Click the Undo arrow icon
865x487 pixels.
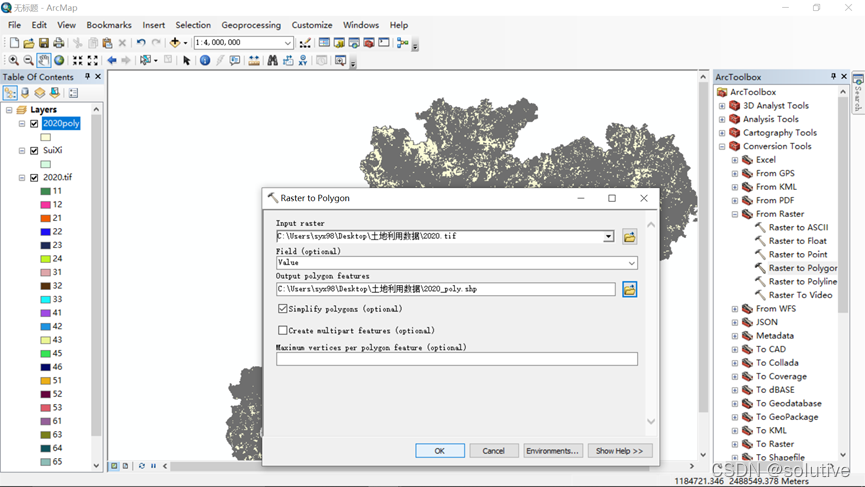[x=141, y=42]
